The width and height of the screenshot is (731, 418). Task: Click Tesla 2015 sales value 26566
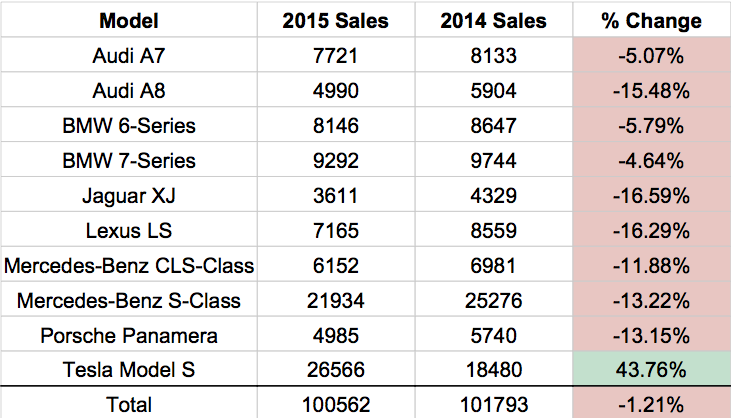tap(336, 369)
